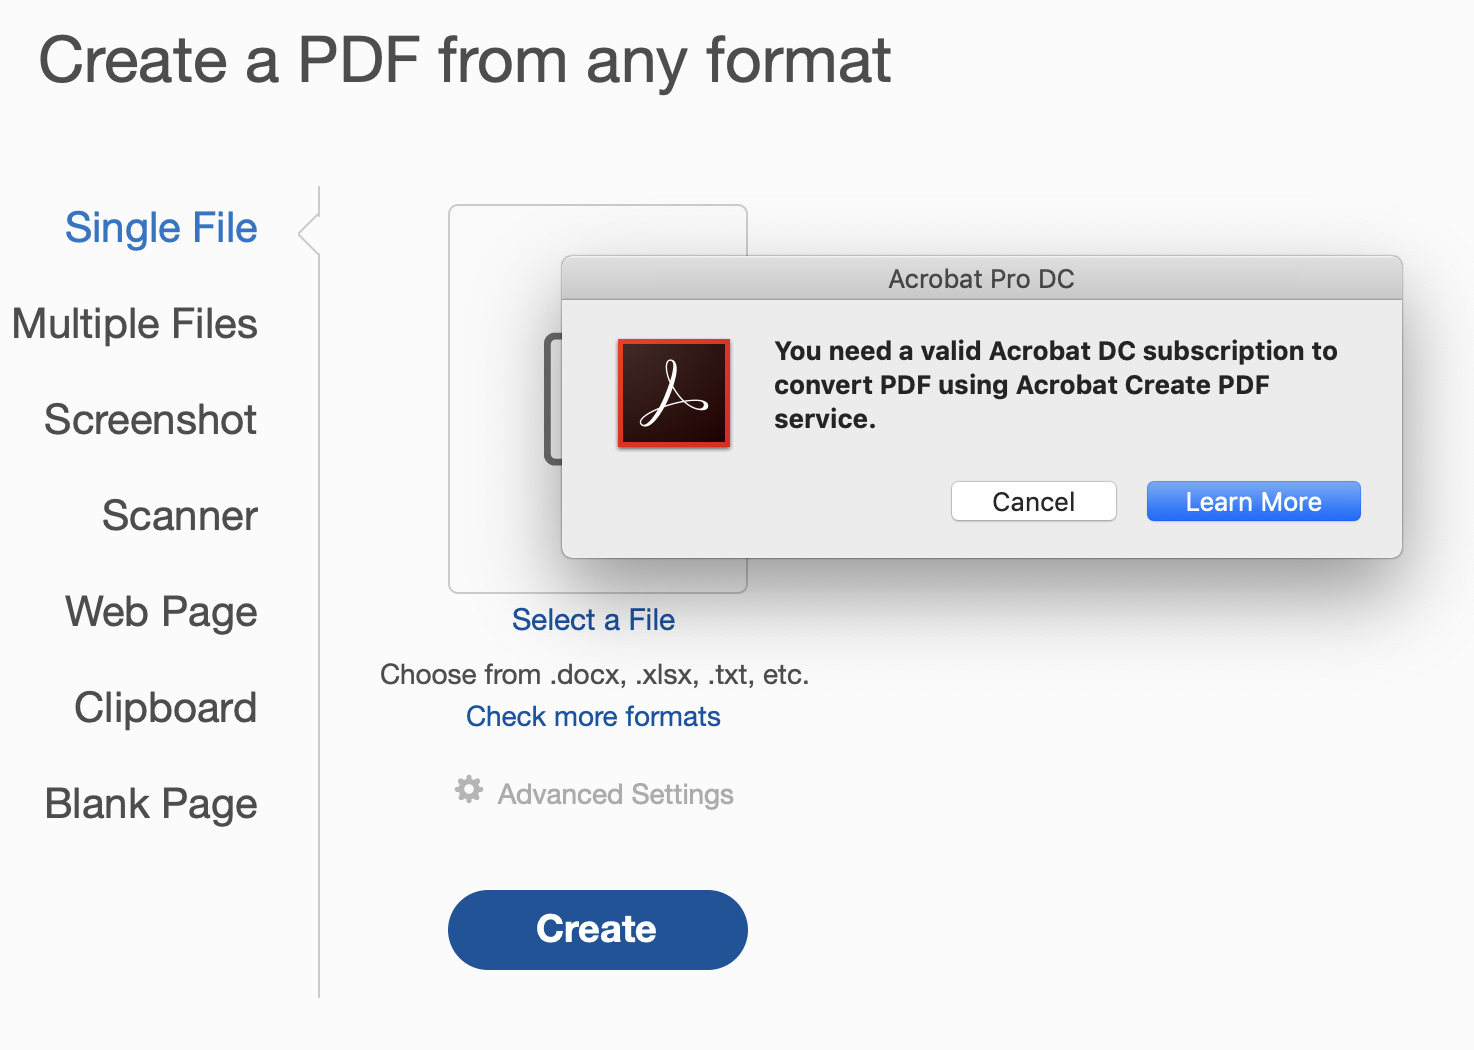The height and width of the screenshot is (1050, 1474).
Task: Click Advanced Settings text label
Action: click(x=614, y=793)
